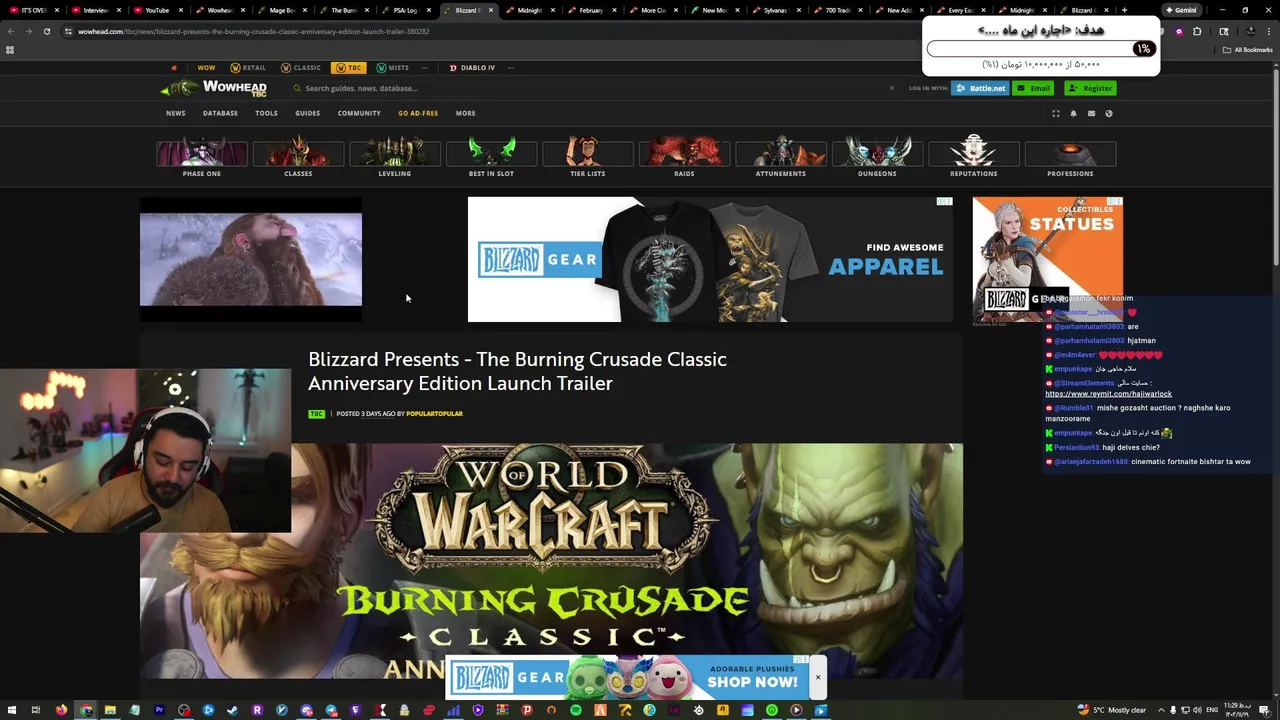Viewport: 1280px width, 720px height.
Task: Switch to Retail version tab
Action: [248, 68]
